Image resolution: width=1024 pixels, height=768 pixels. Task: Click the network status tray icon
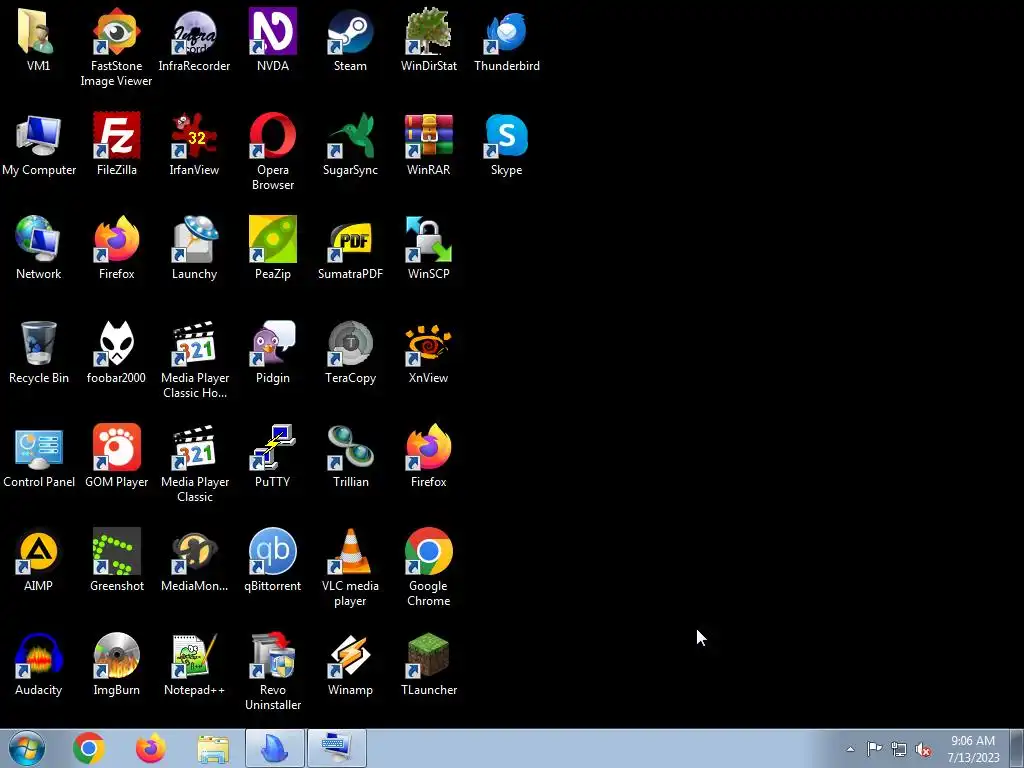click(x=899, y=749)
